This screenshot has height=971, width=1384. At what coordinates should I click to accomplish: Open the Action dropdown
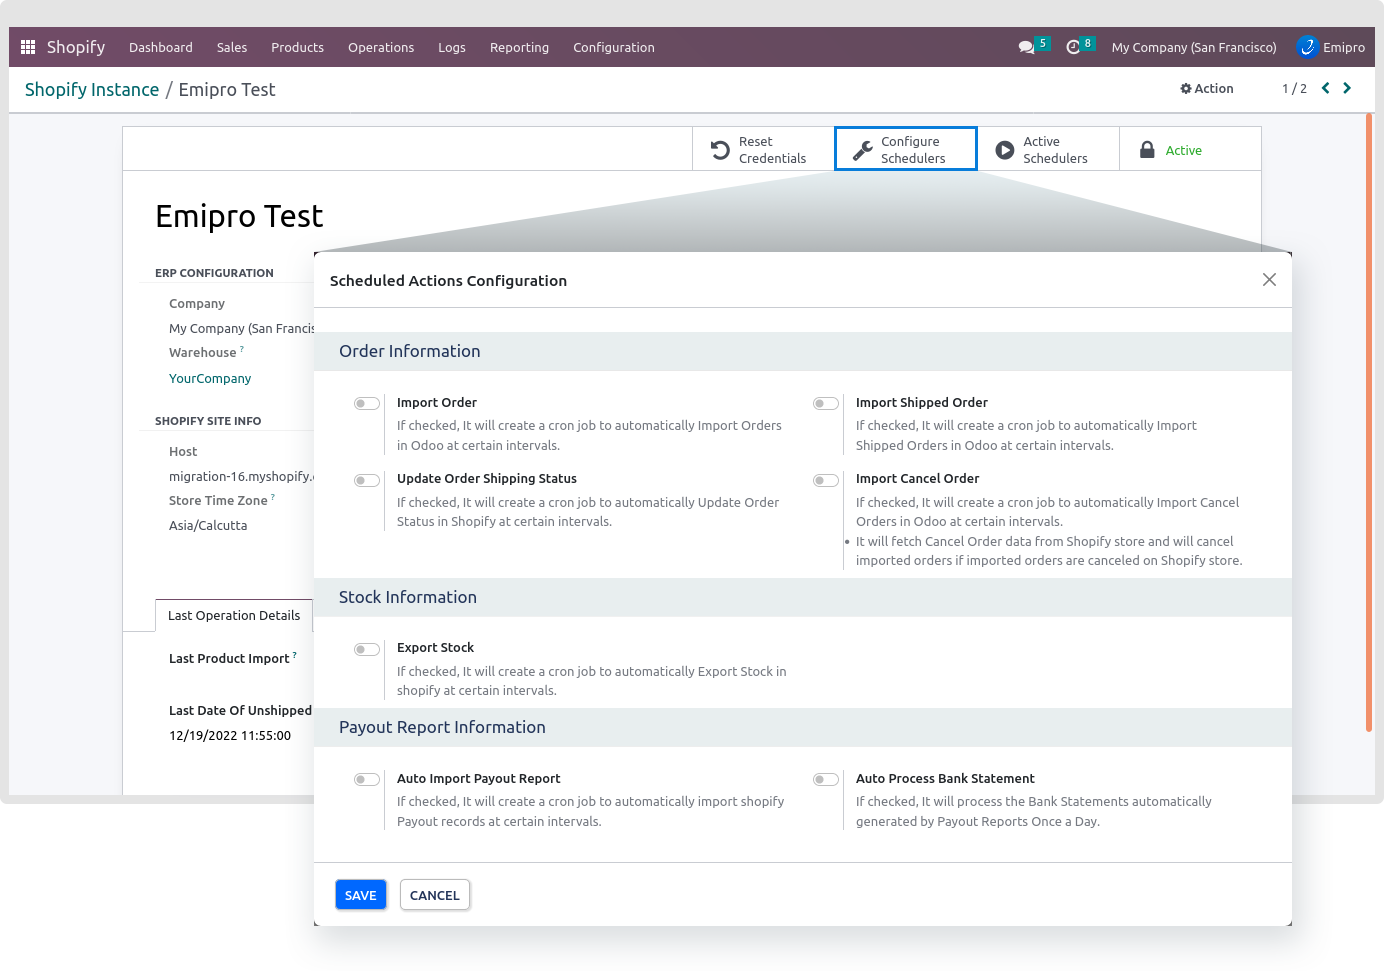click(1207, 88)
